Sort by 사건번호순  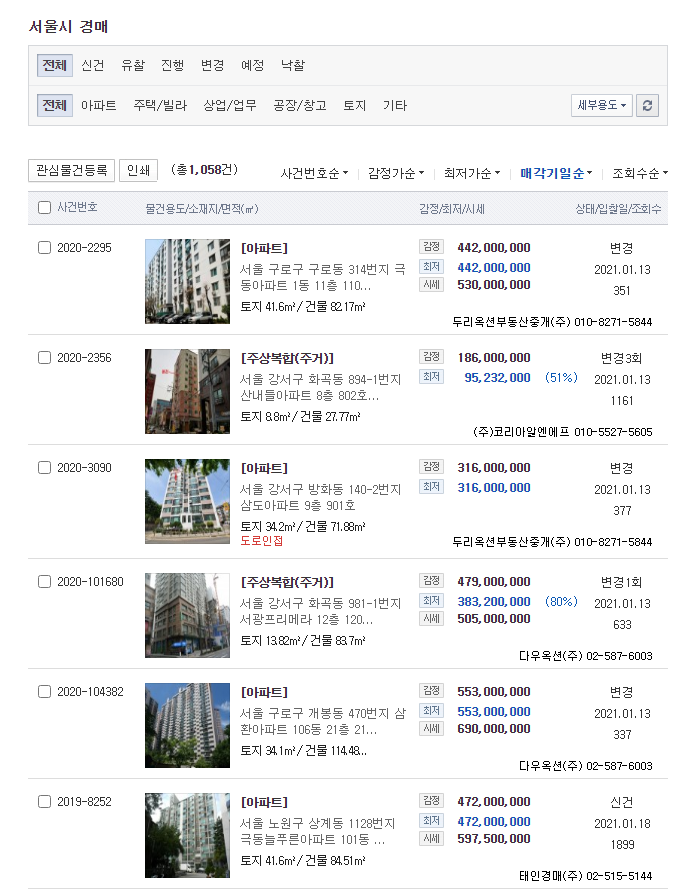click(314, 173)
